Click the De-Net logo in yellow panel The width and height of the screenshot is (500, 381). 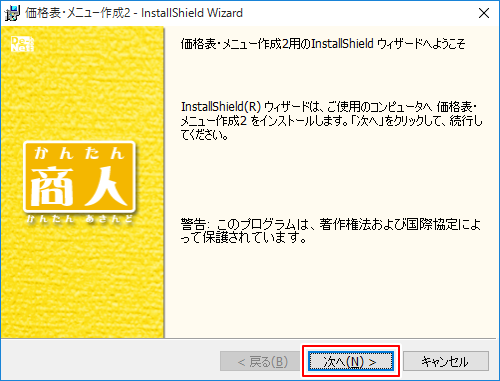[x=22, y=44]
